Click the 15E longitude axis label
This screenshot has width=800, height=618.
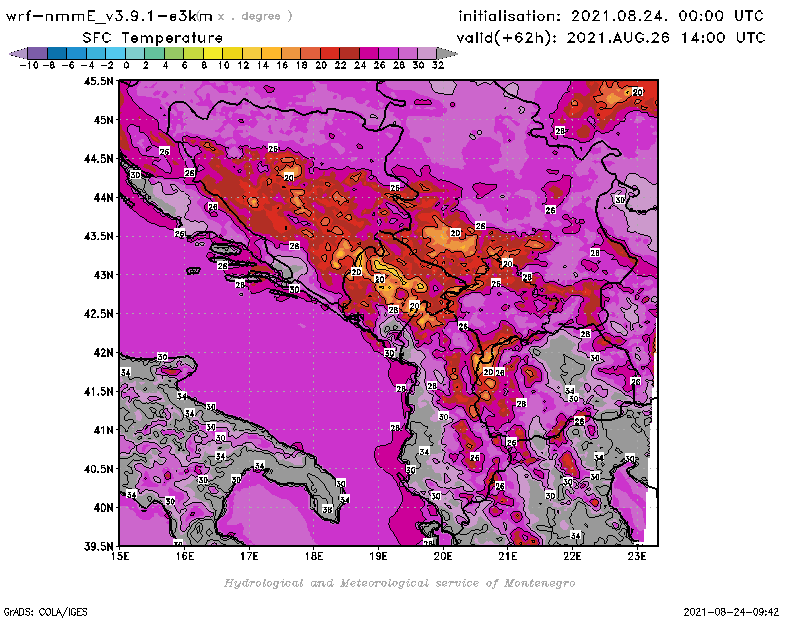coord(120,556)
